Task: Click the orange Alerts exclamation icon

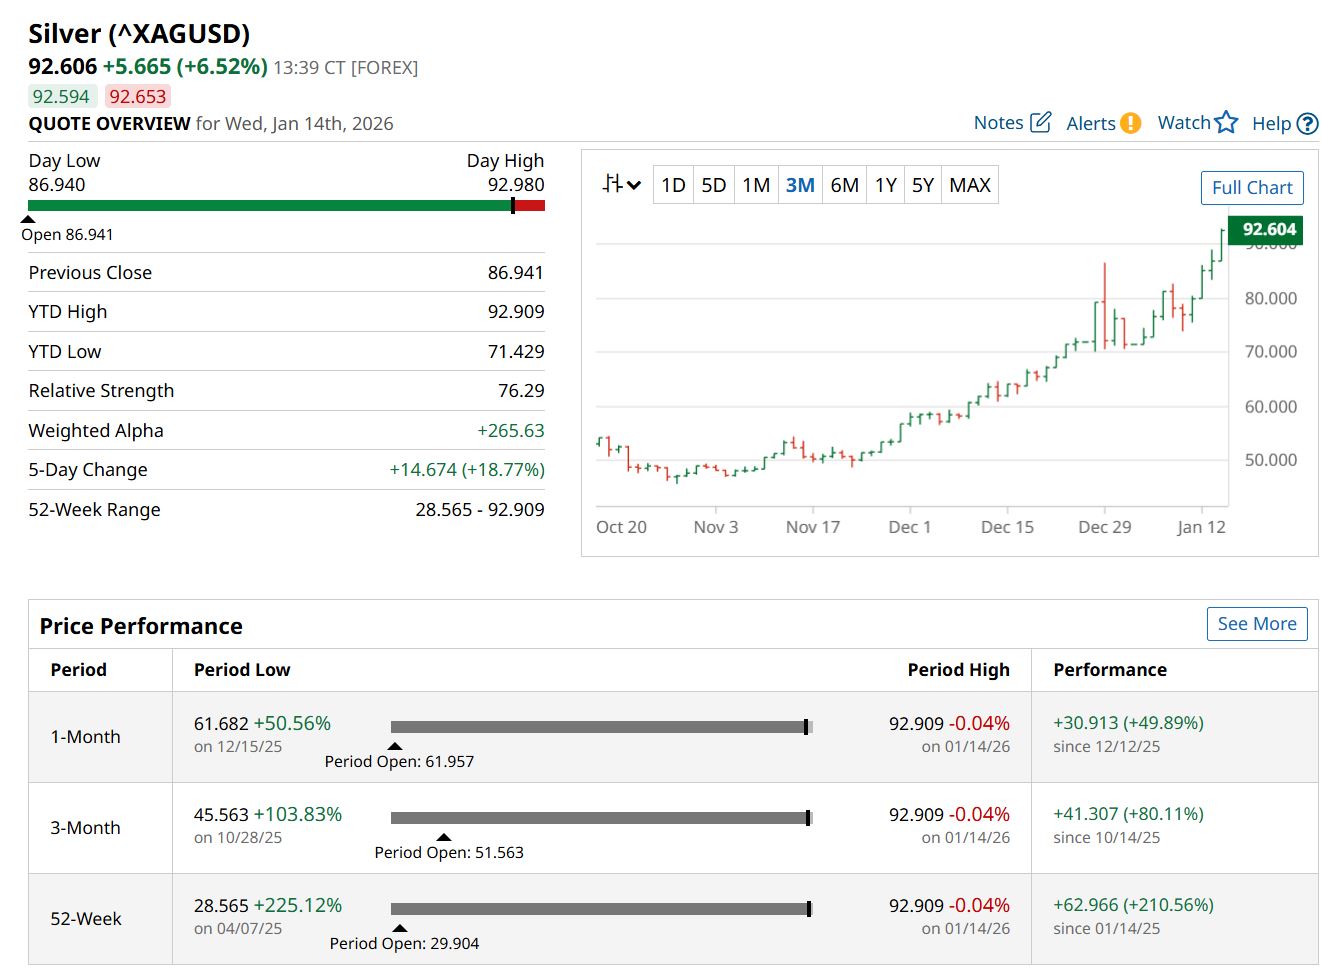Action: [1130, 123]
